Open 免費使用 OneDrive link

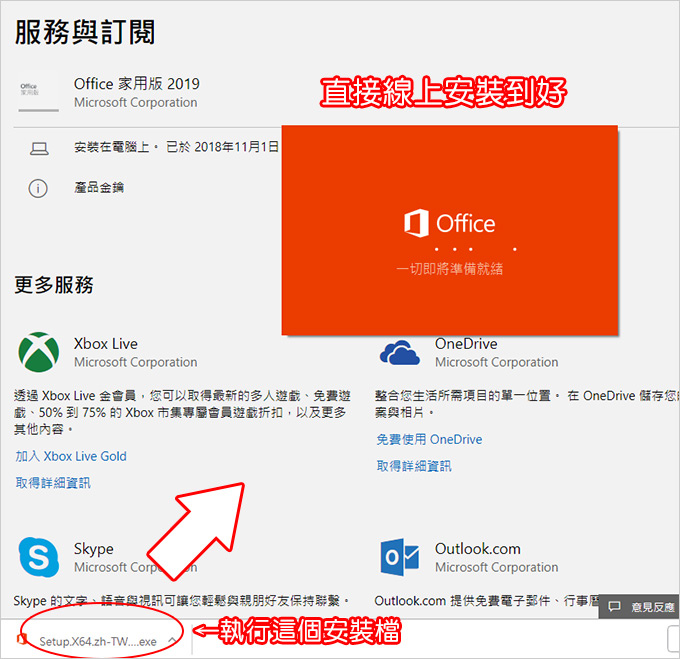(429, 439)
